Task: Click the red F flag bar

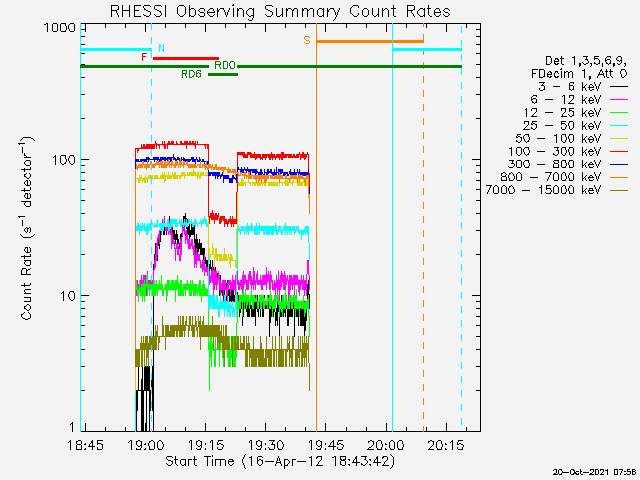Action: [x=186, y=58]
